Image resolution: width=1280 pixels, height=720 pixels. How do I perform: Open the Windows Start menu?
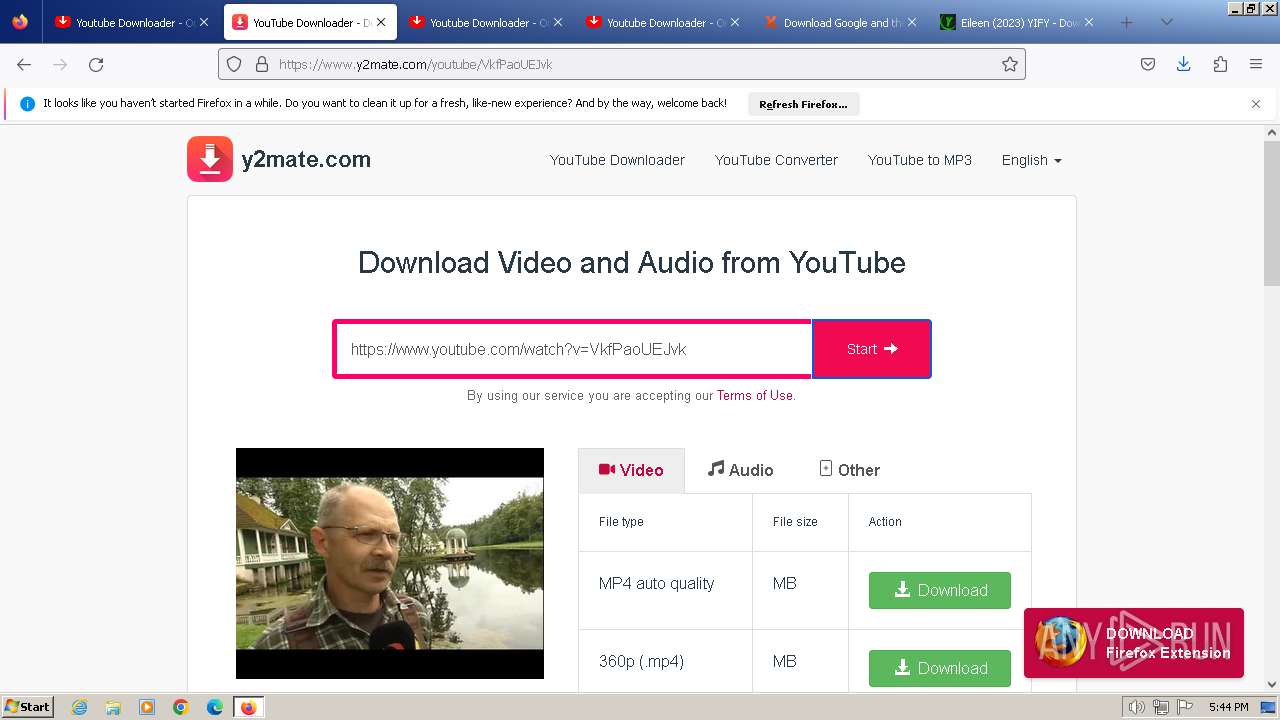pyautogui.click(x=28, y=707)
